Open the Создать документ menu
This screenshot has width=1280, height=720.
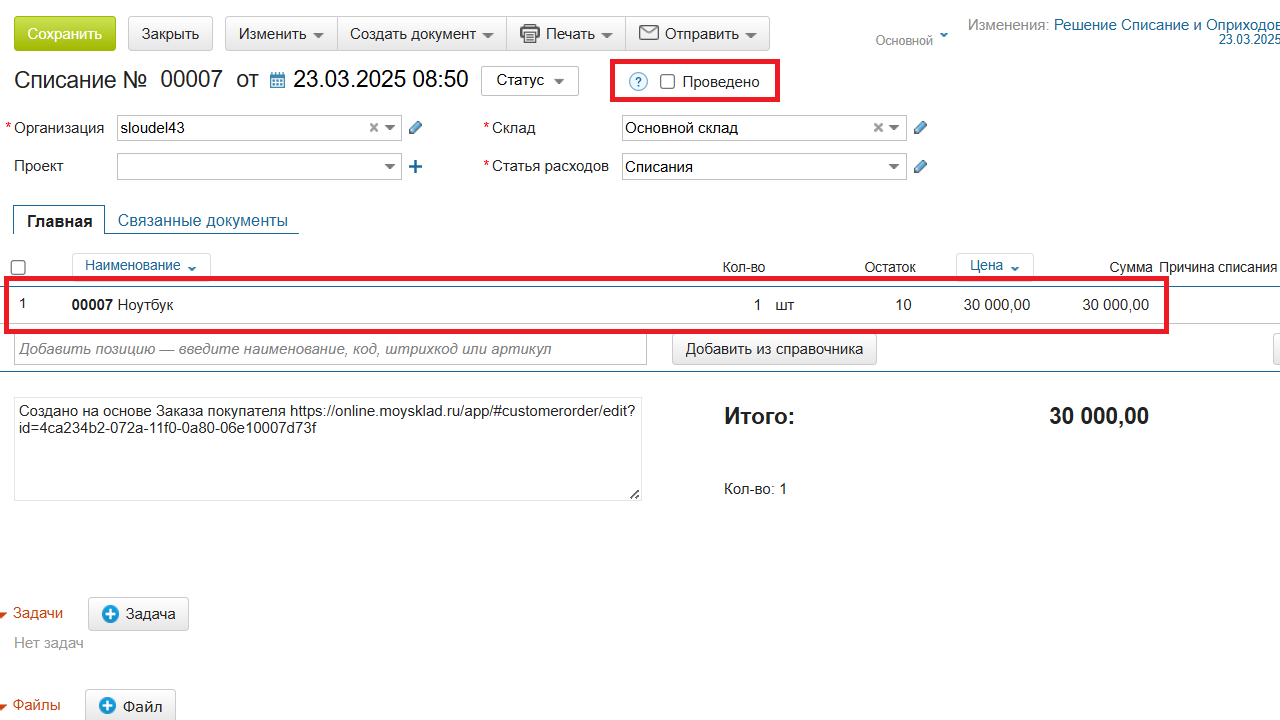(421, 33)
